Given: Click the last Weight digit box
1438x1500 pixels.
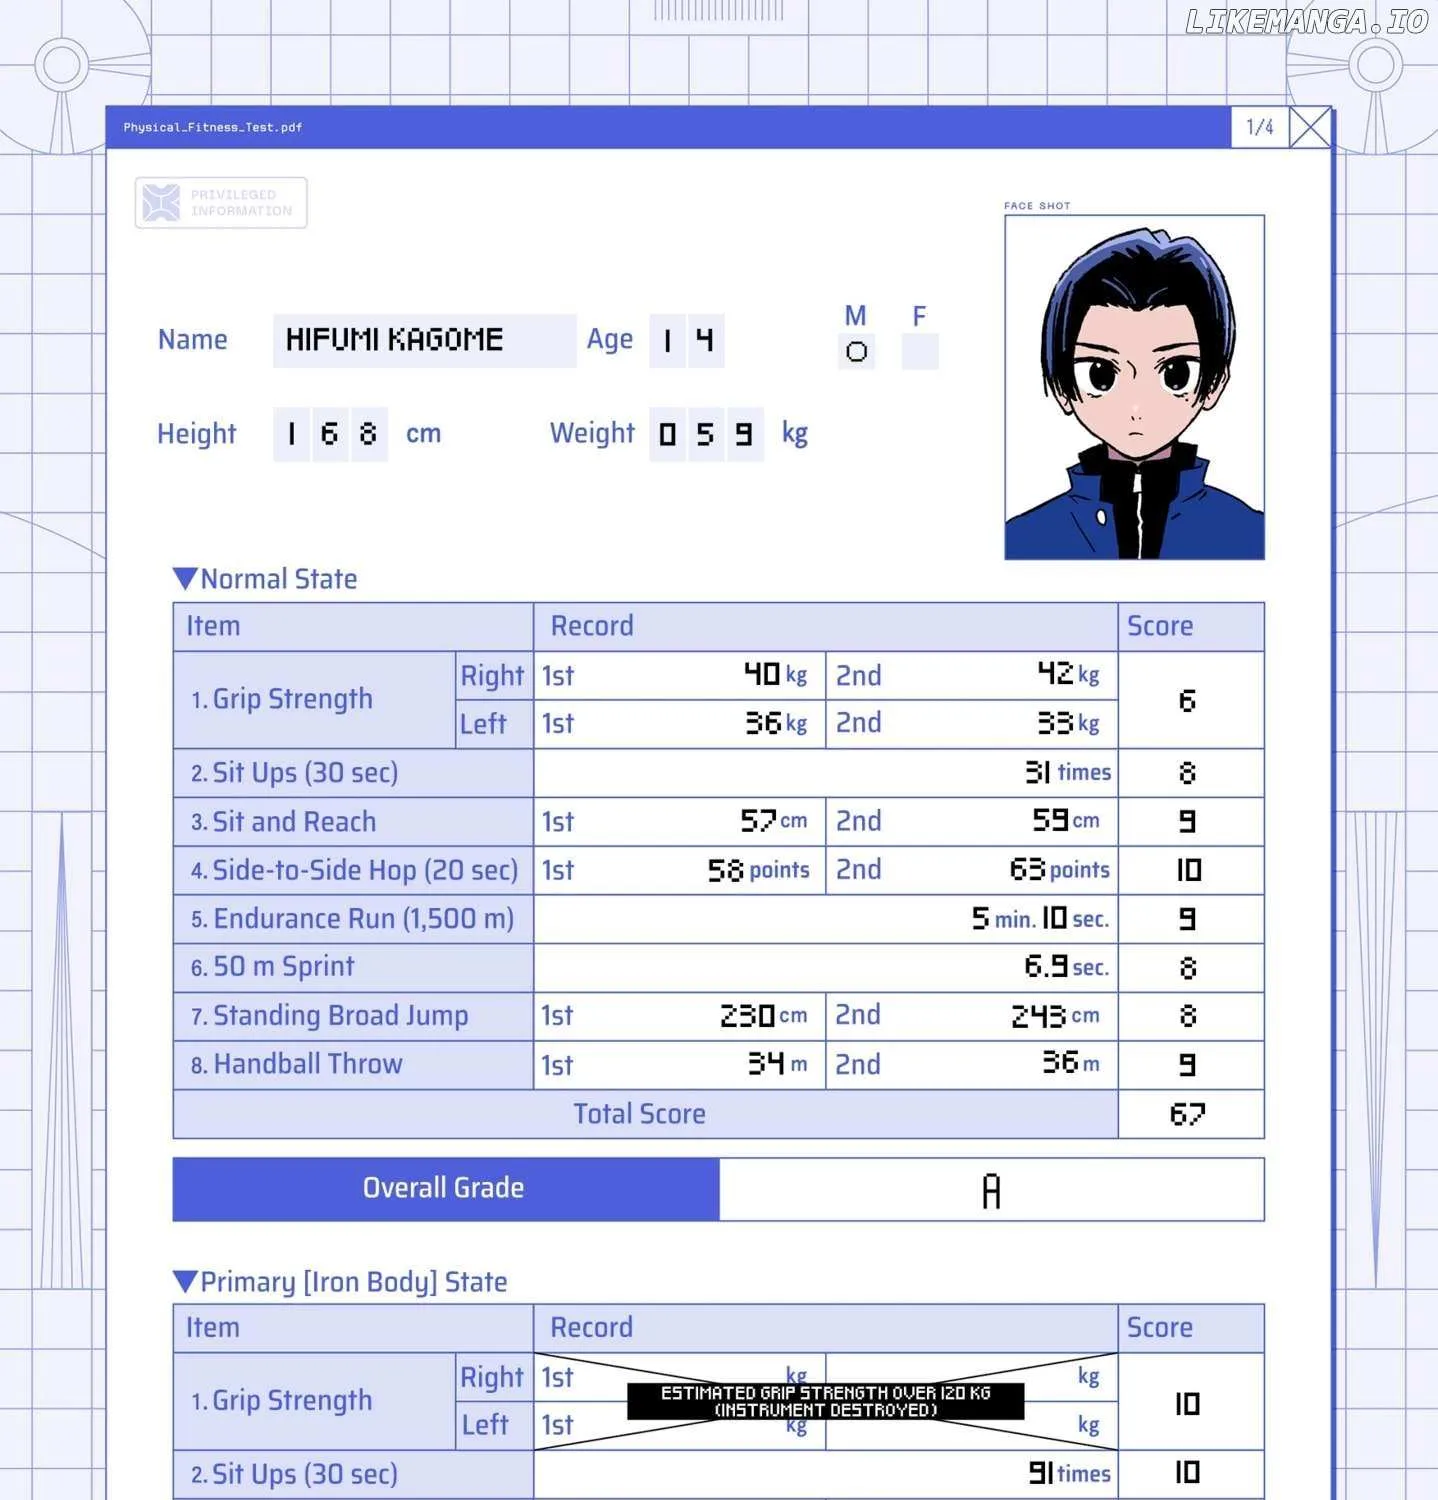Looking at the screenshot, I should [x=744, y=434].
